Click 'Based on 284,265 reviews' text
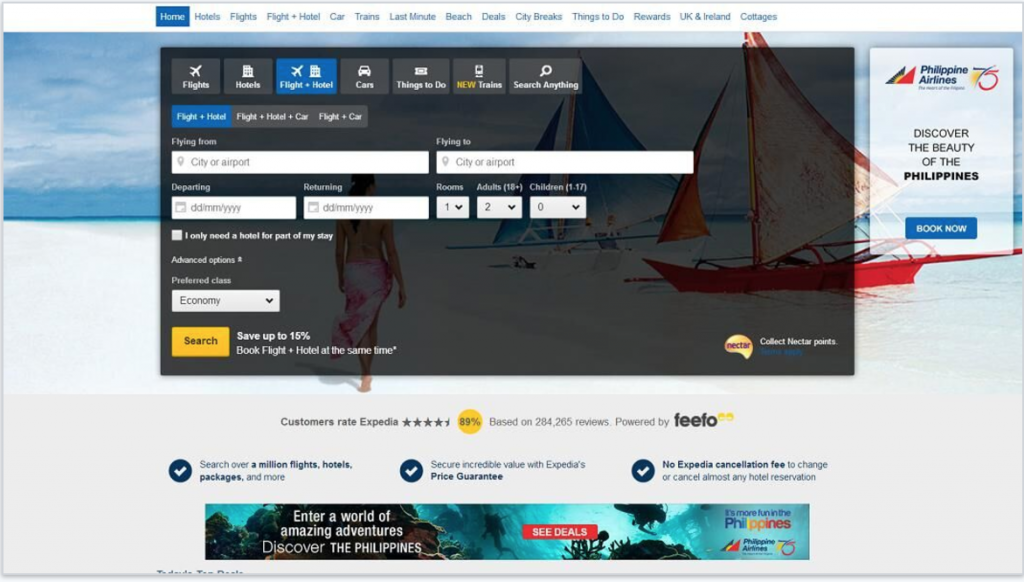This screenshot has width=1024, height=582. tap(549, 422)
